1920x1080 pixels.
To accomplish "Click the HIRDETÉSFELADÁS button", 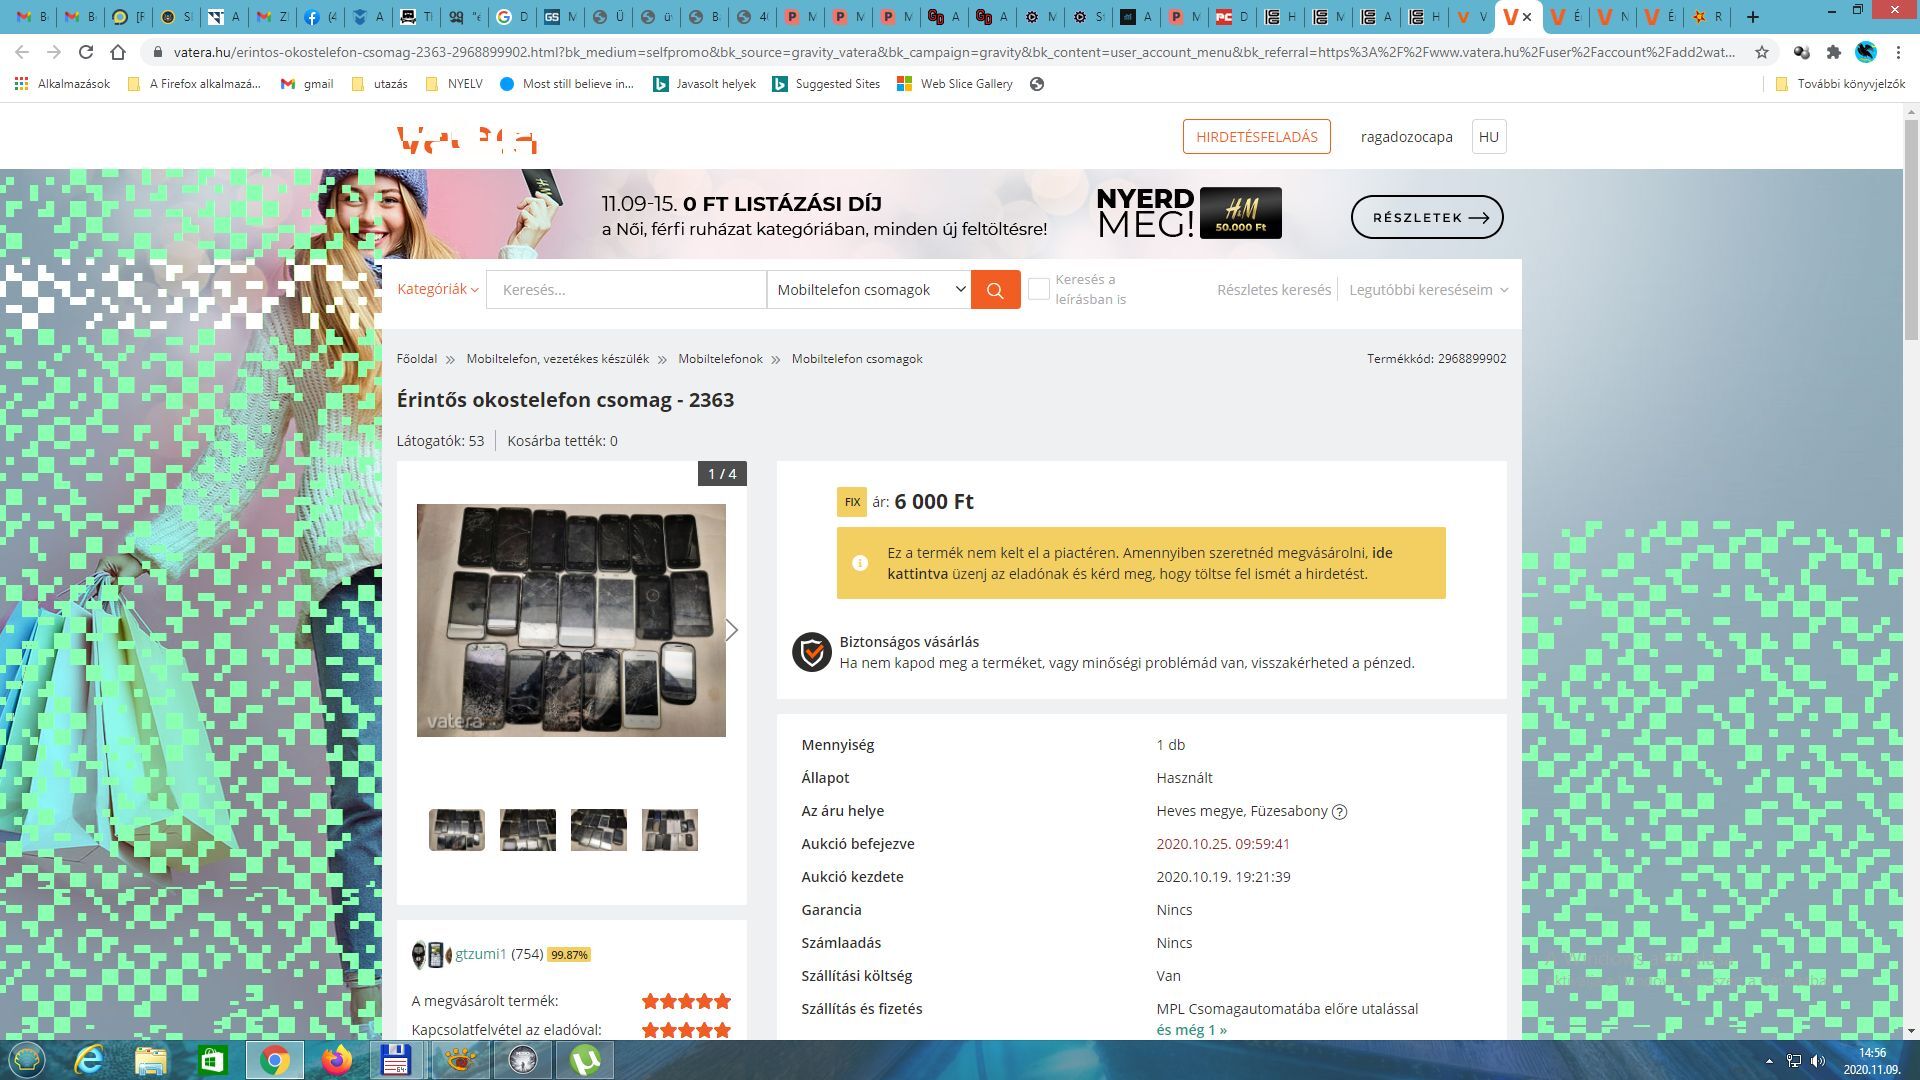I will pos(1256,137).
